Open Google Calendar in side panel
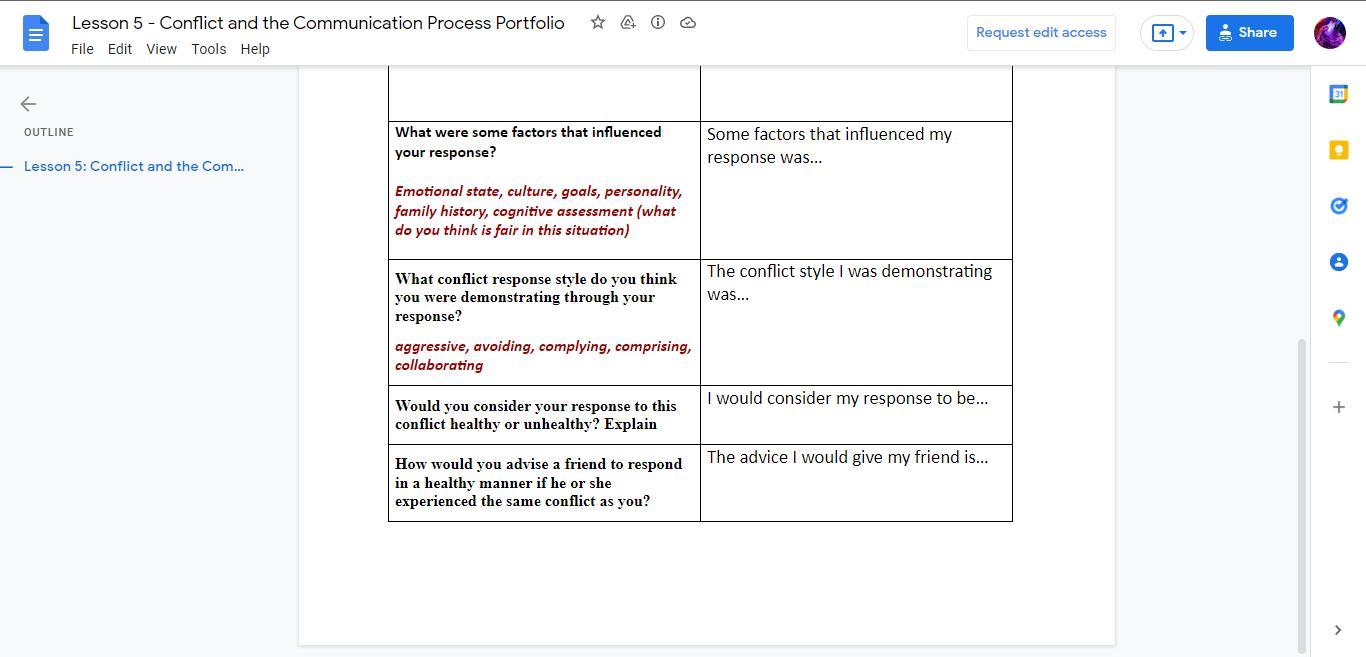Viewport: 1366px width, 657px height. click(1338, 94)
